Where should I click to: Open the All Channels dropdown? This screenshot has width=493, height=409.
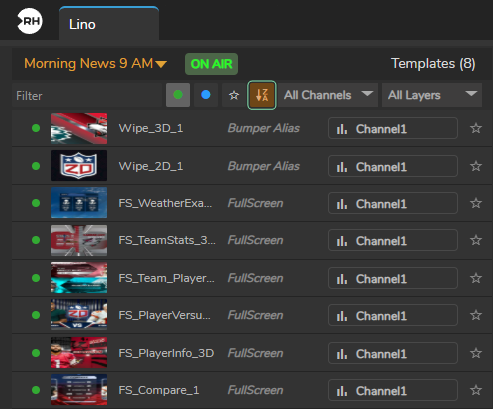pyautogui.click(x=328, y=95)
